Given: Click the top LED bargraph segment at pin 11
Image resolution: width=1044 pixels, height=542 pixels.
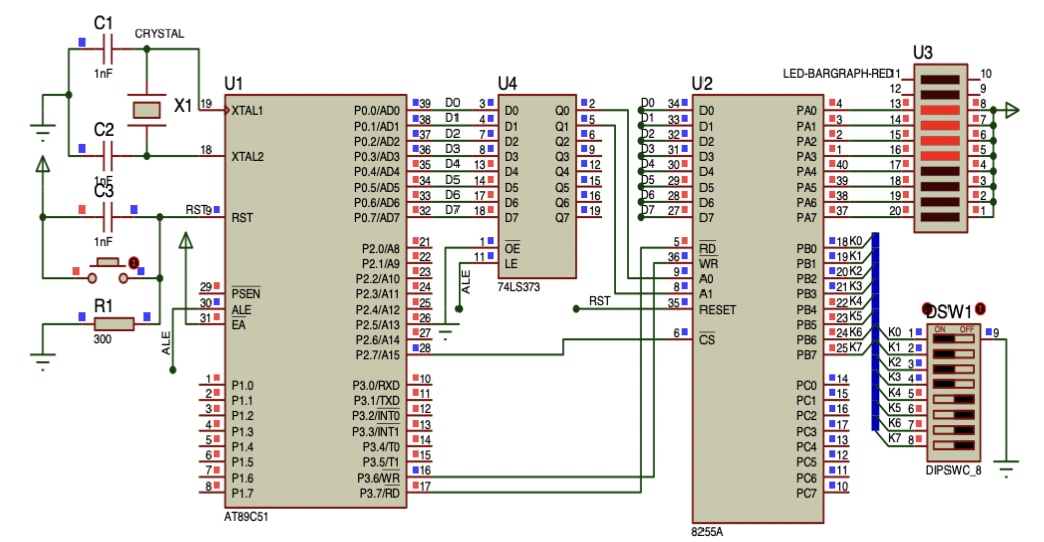Looking at the screenshot, I should point(940,79).
